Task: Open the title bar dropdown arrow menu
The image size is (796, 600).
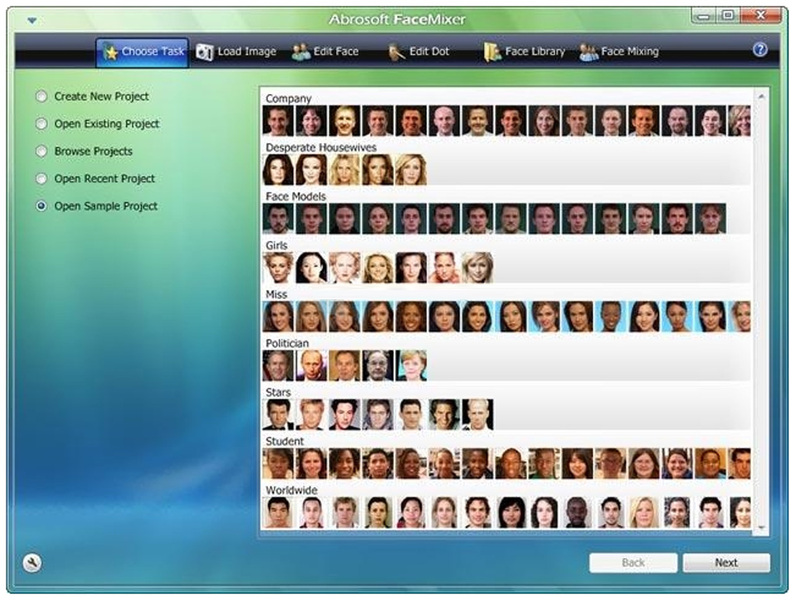Action: point(32,21)
